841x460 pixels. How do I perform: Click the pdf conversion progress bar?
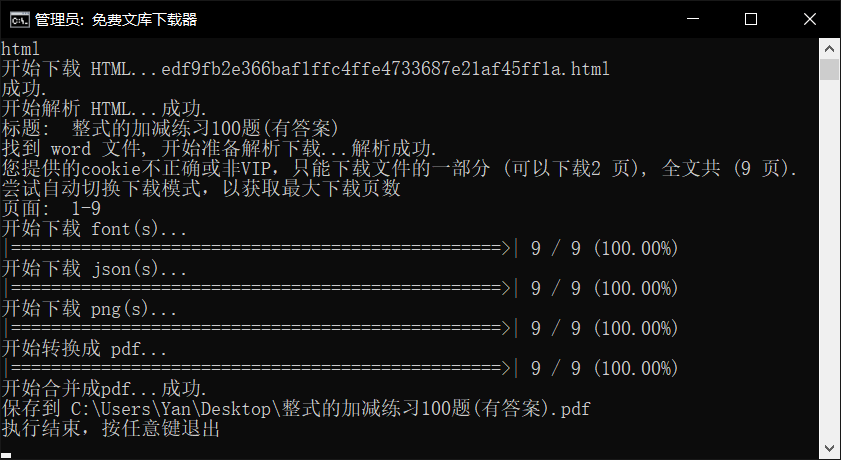tap(260, 369)
